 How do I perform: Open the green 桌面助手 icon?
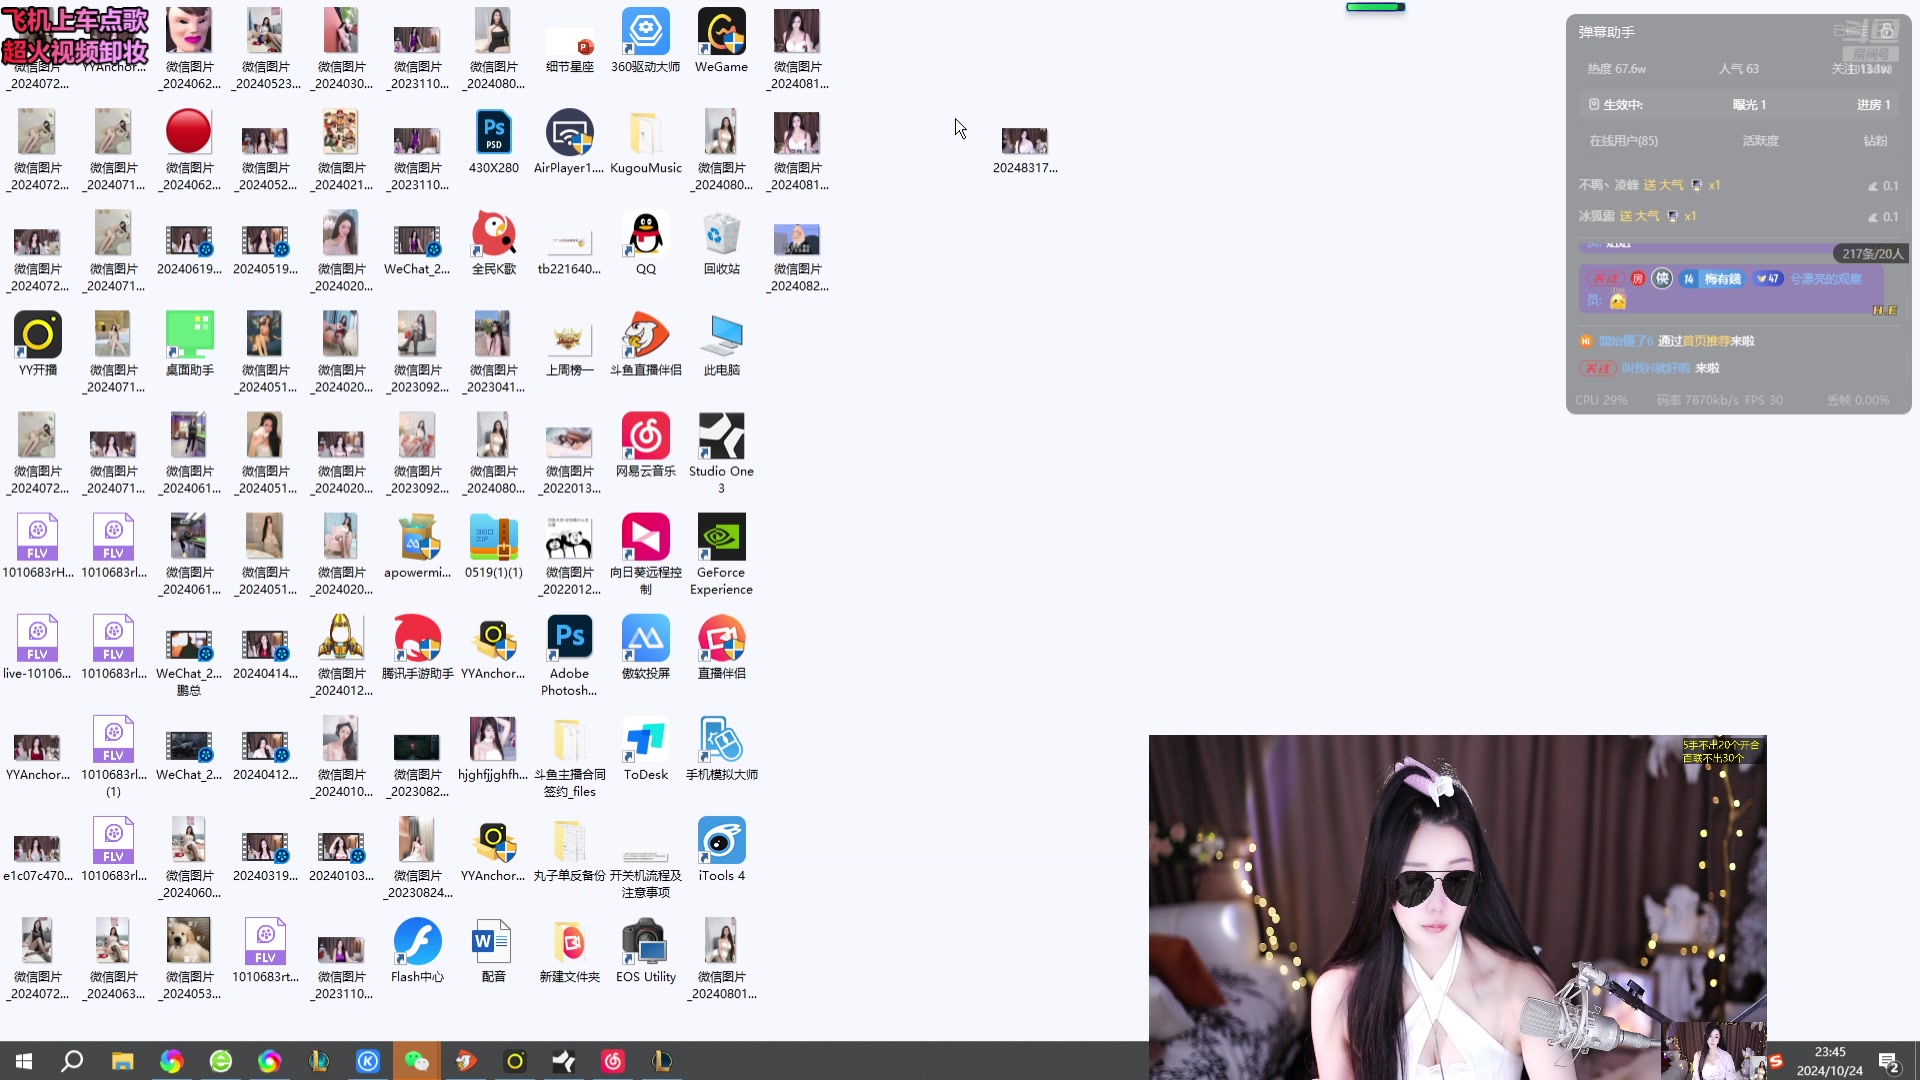[189, 344]
